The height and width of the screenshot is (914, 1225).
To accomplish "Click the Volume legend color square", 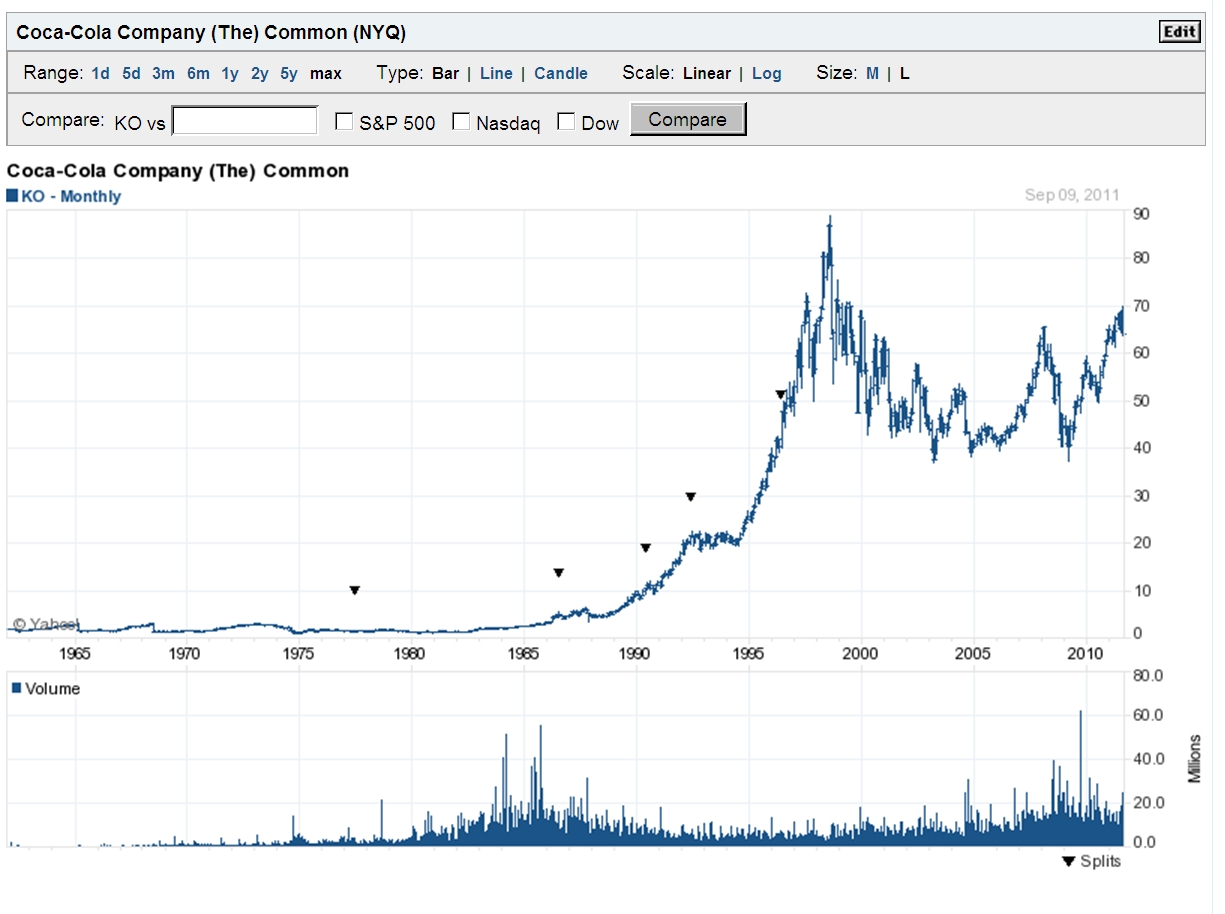I will [15, 688].
